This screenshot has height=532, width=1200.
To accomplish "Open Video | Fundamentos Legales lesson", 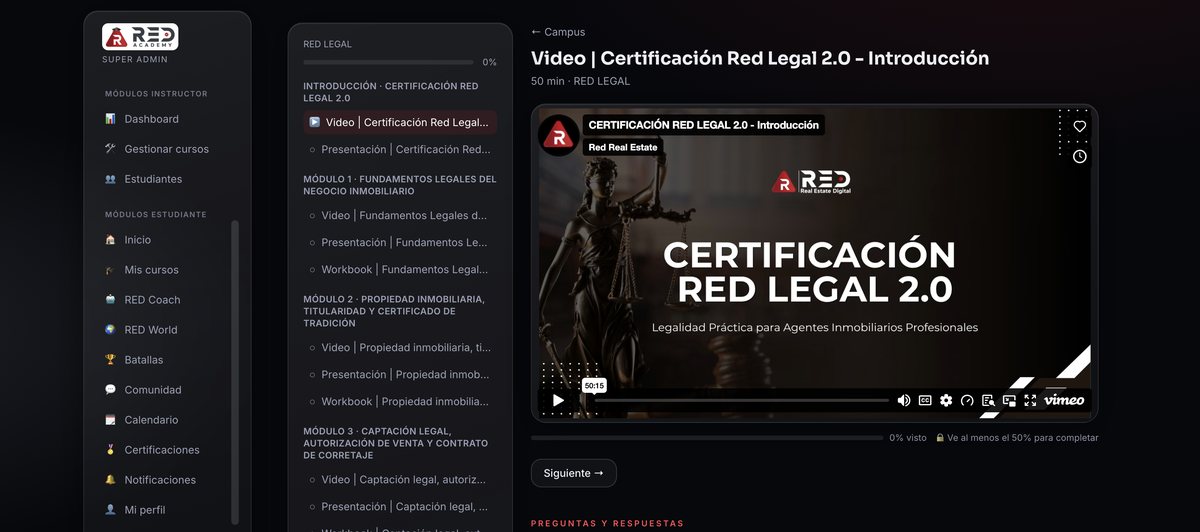I will point(400,215).
